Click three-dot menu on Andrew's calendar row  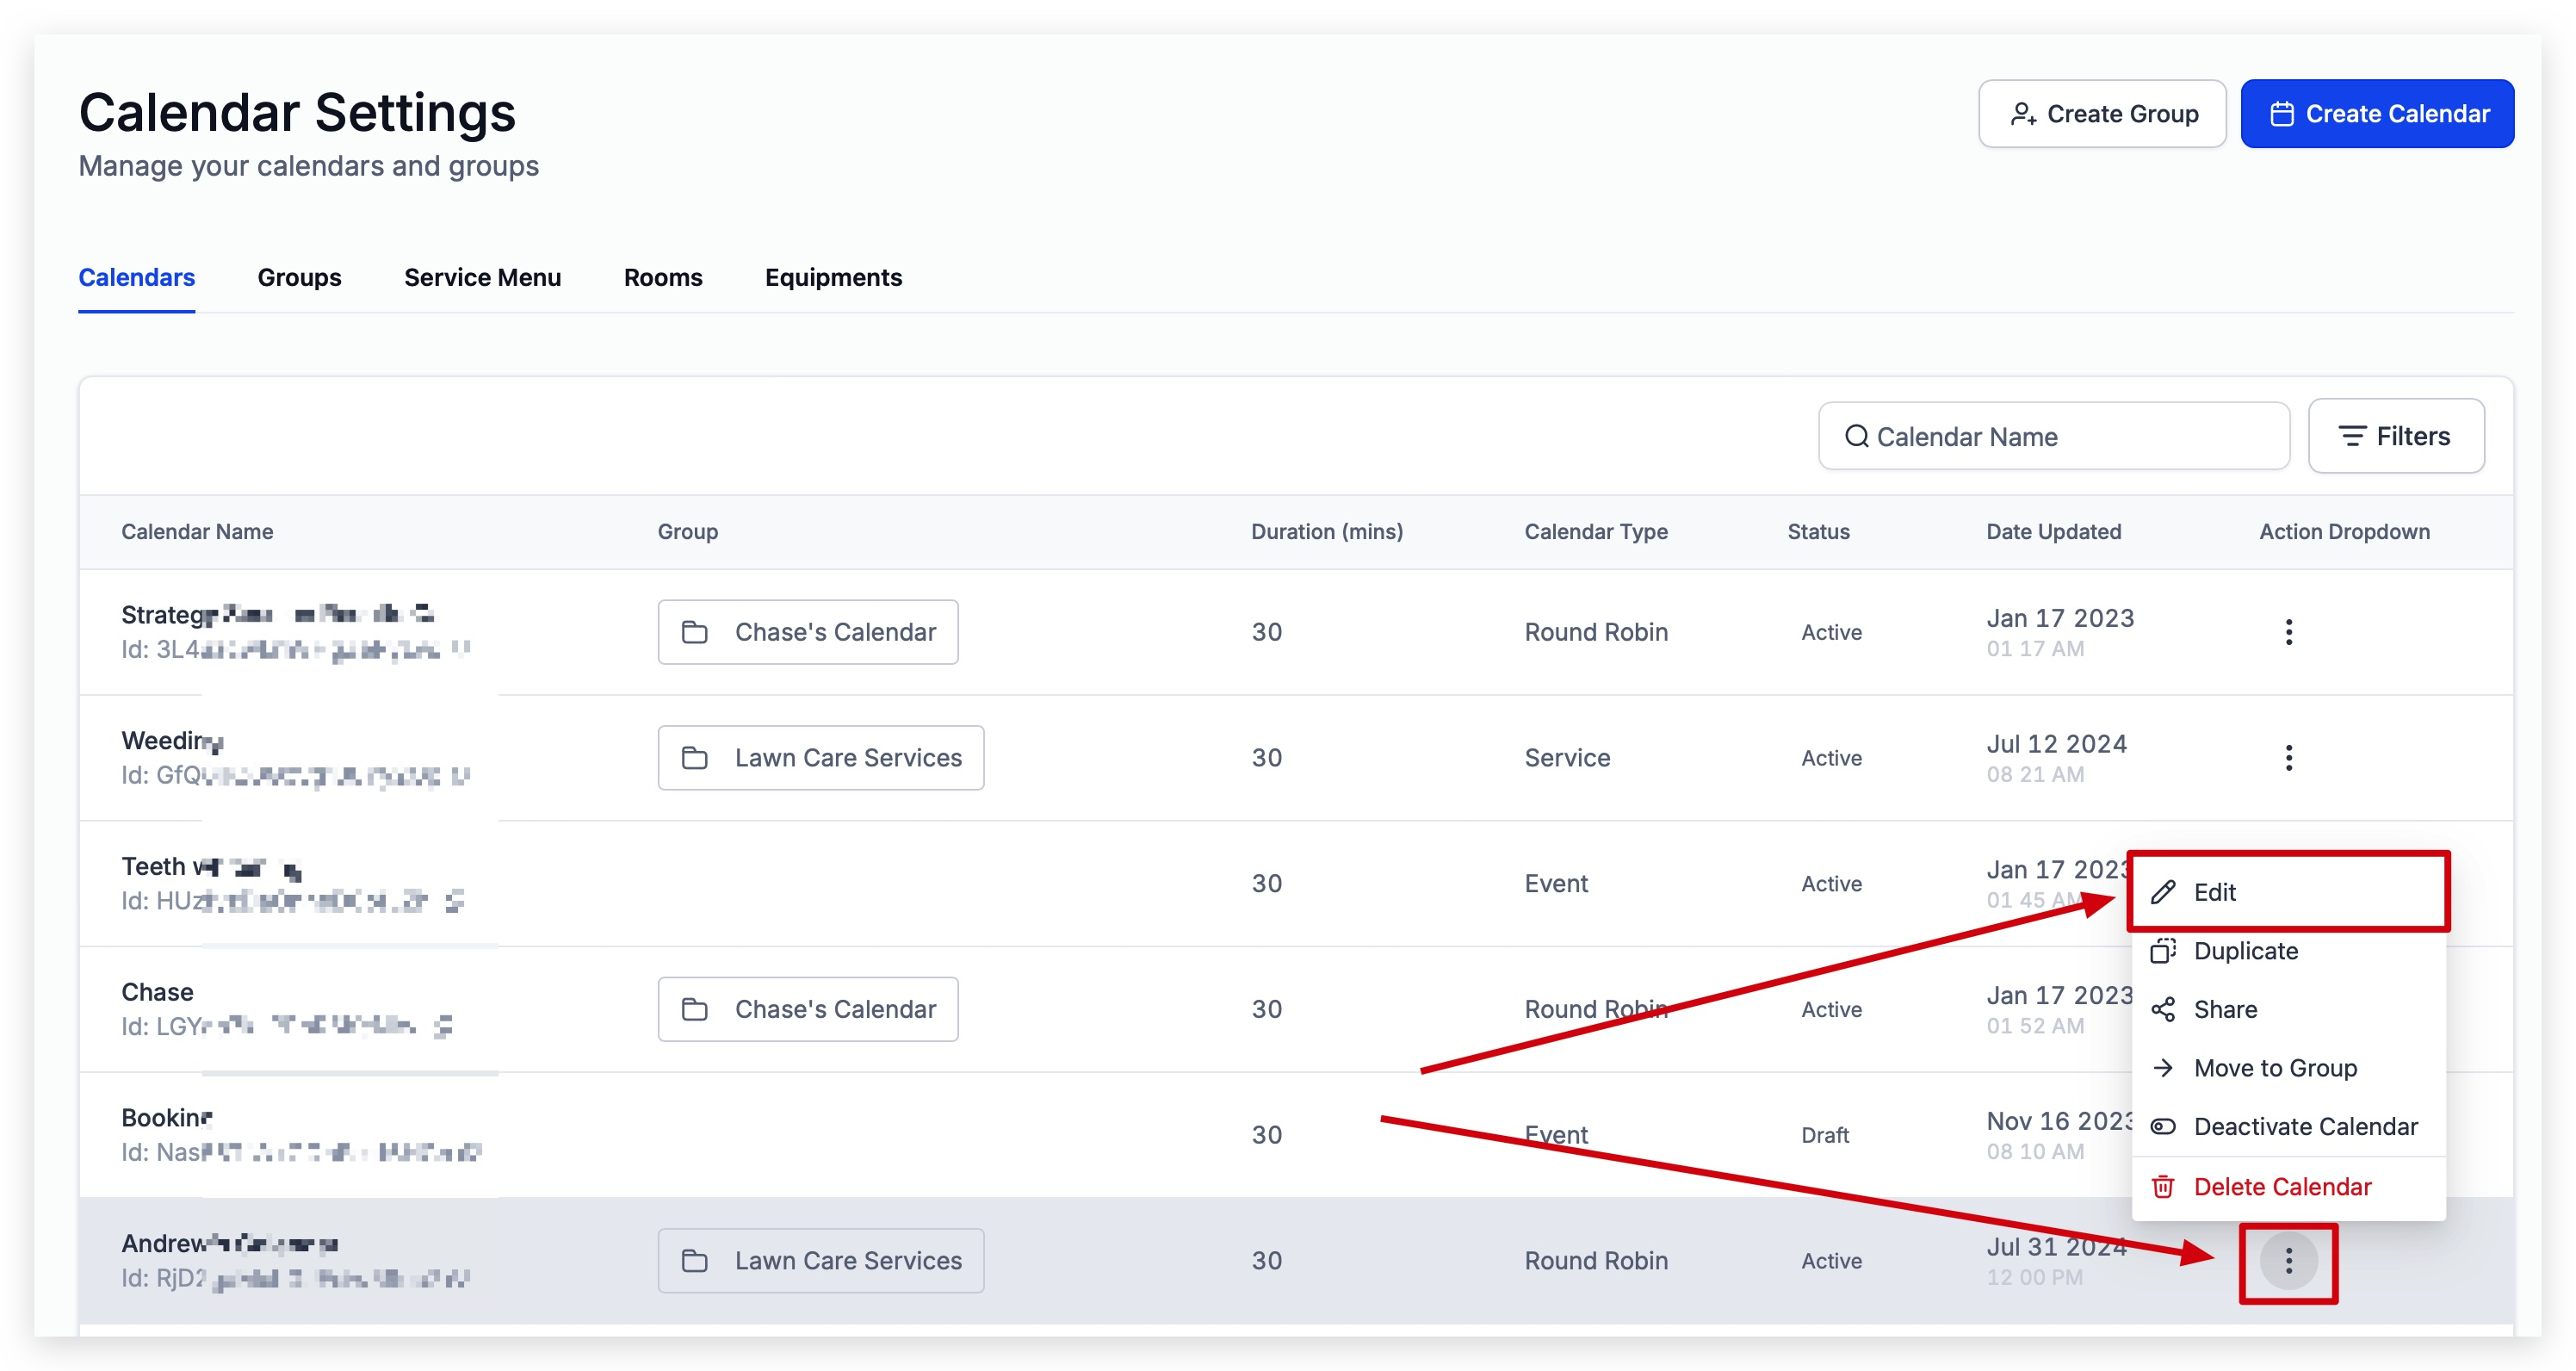2289,1261
